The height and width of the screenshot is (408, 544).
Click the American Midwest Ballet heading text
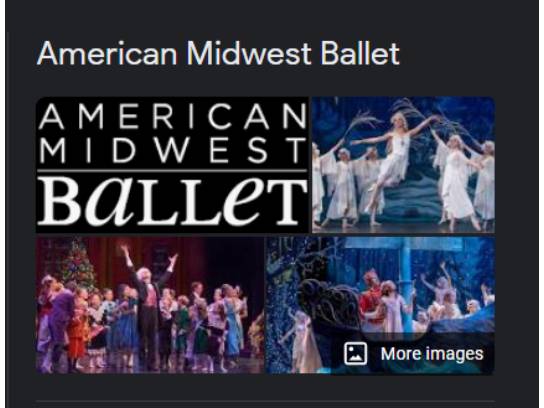tap(218, 53)
